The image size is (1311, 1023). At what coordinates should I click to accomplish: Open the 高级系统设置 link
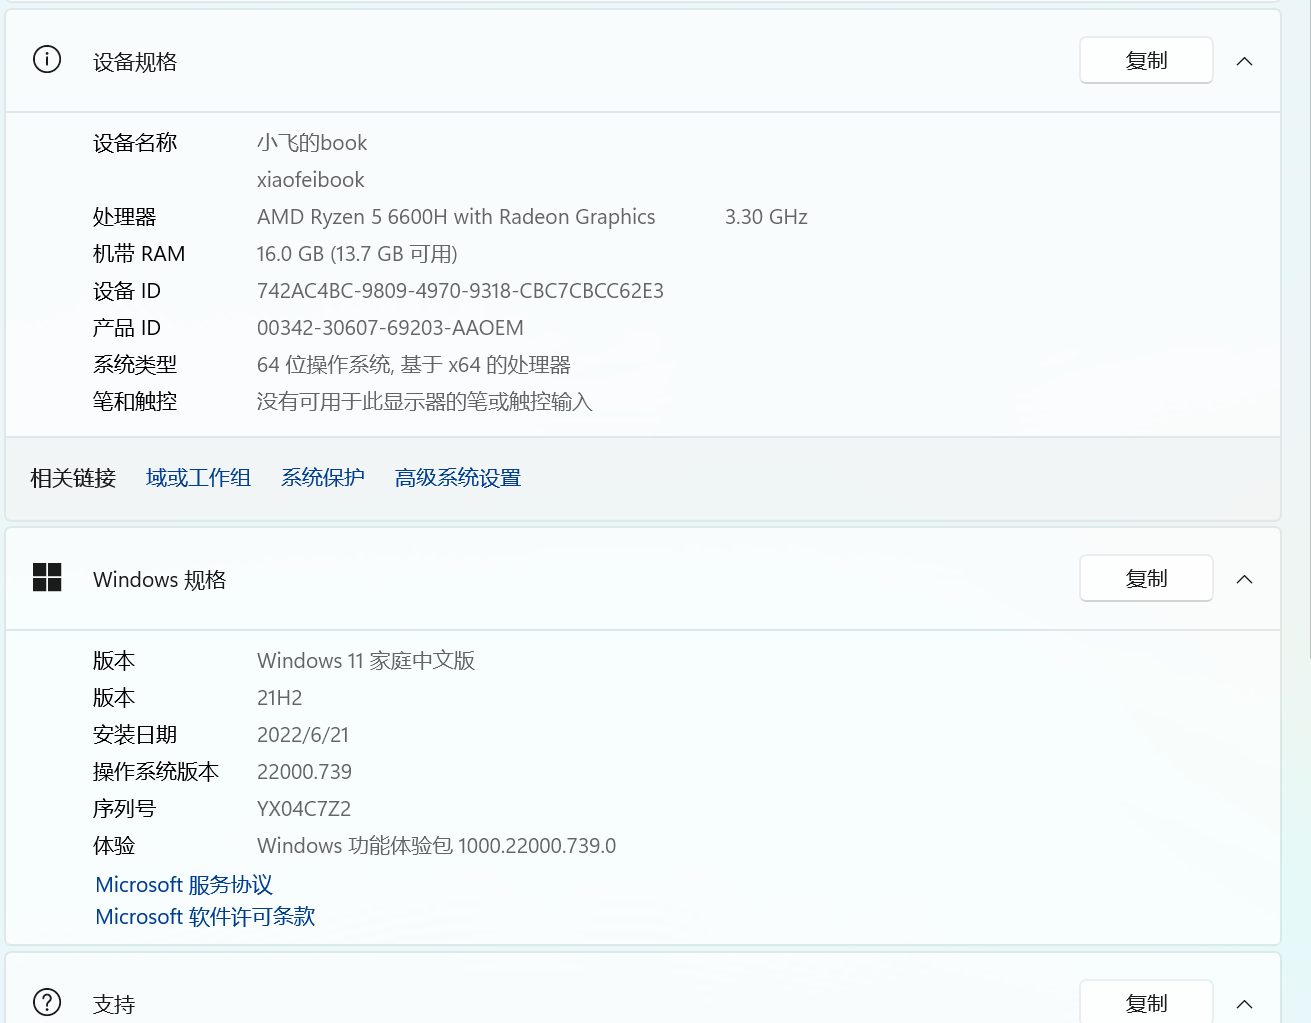pos(458,478)
